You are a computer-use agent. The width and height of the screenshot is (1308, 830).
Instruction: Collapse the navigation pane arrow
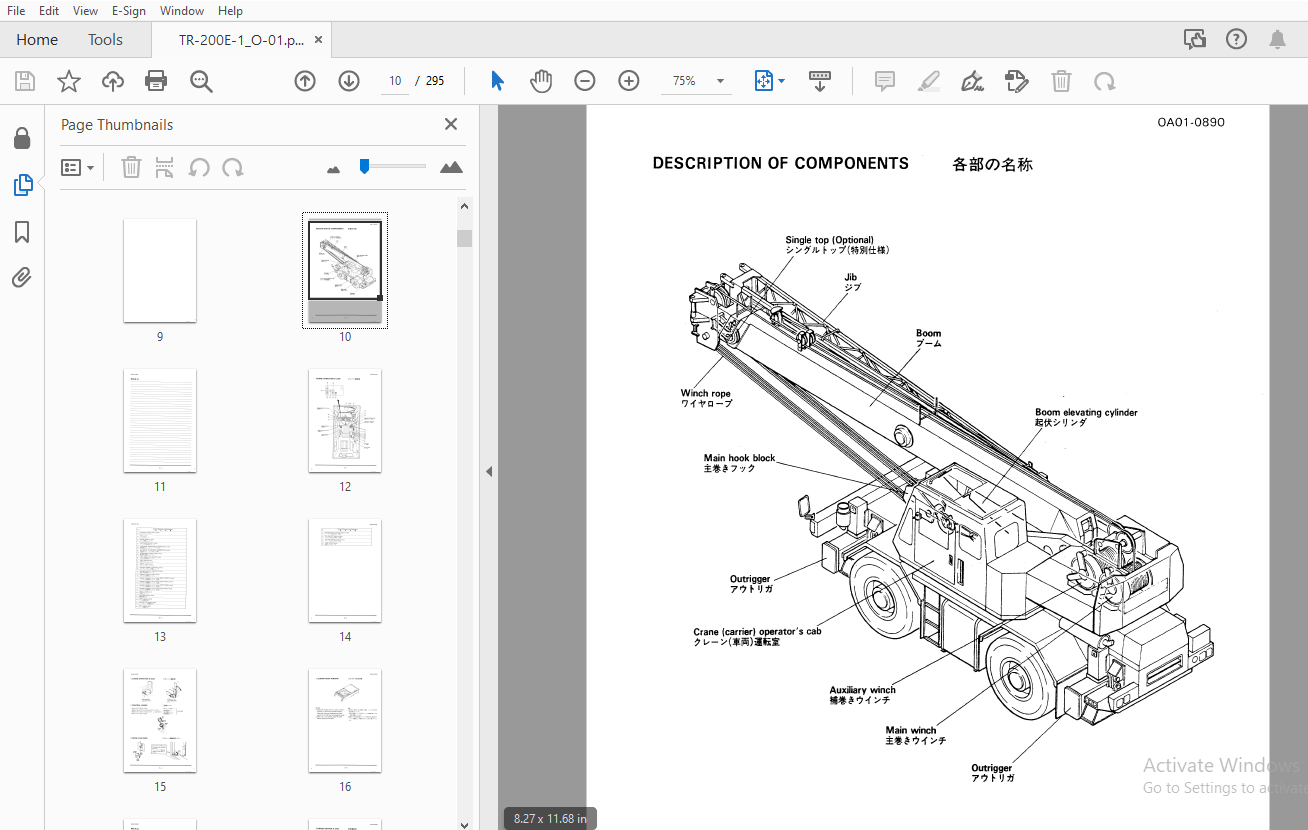489,471
